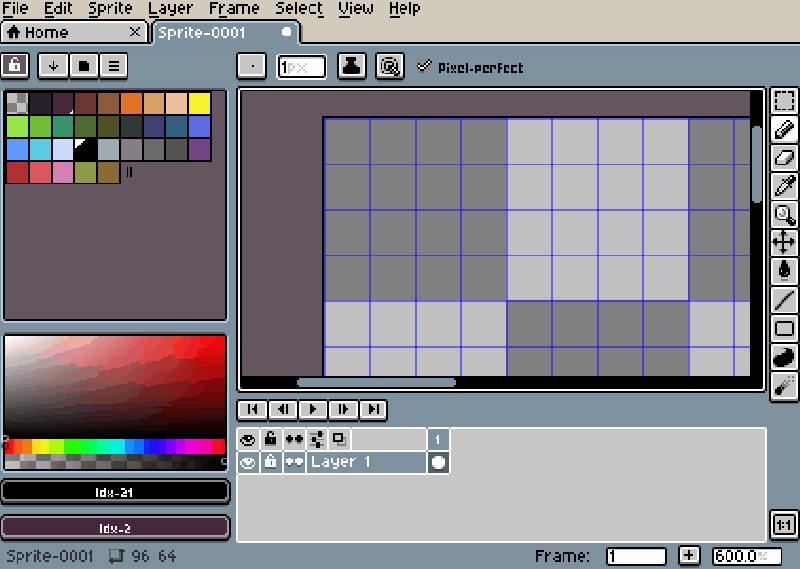Select the Paint Bucket tool

[784, 271]
